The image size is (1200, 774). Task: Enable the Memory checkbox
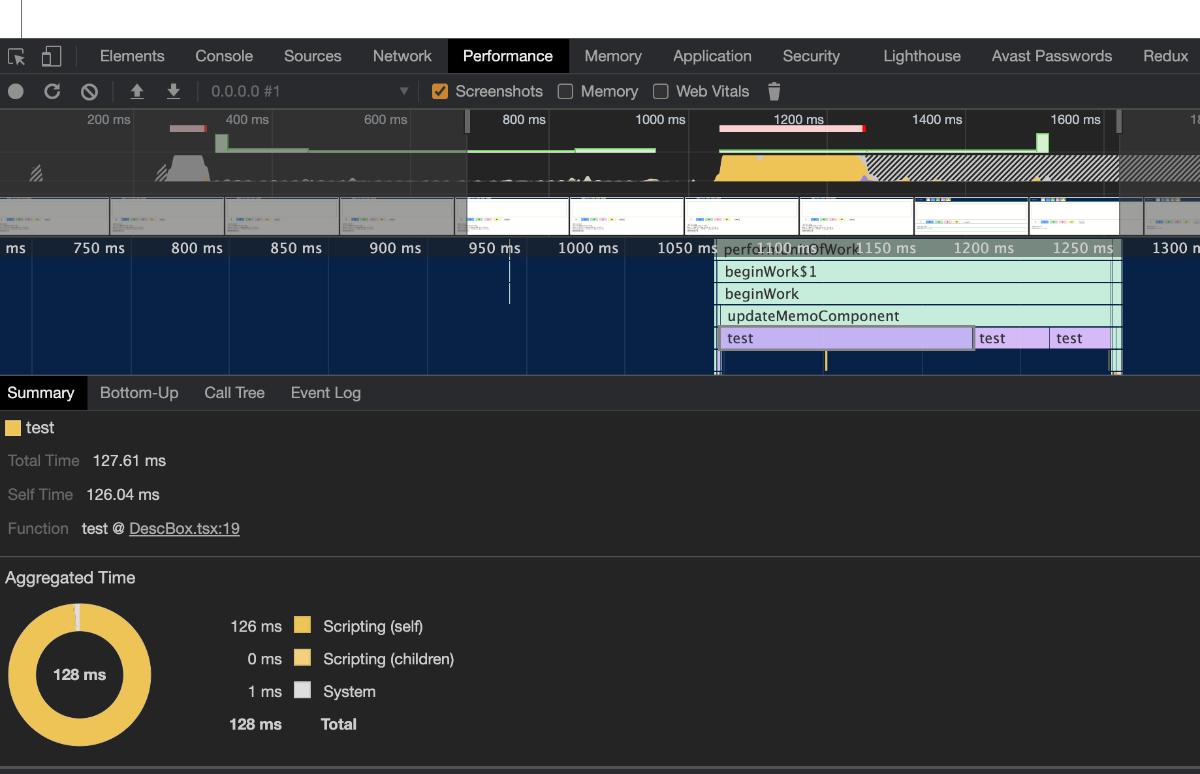[565, 91]
